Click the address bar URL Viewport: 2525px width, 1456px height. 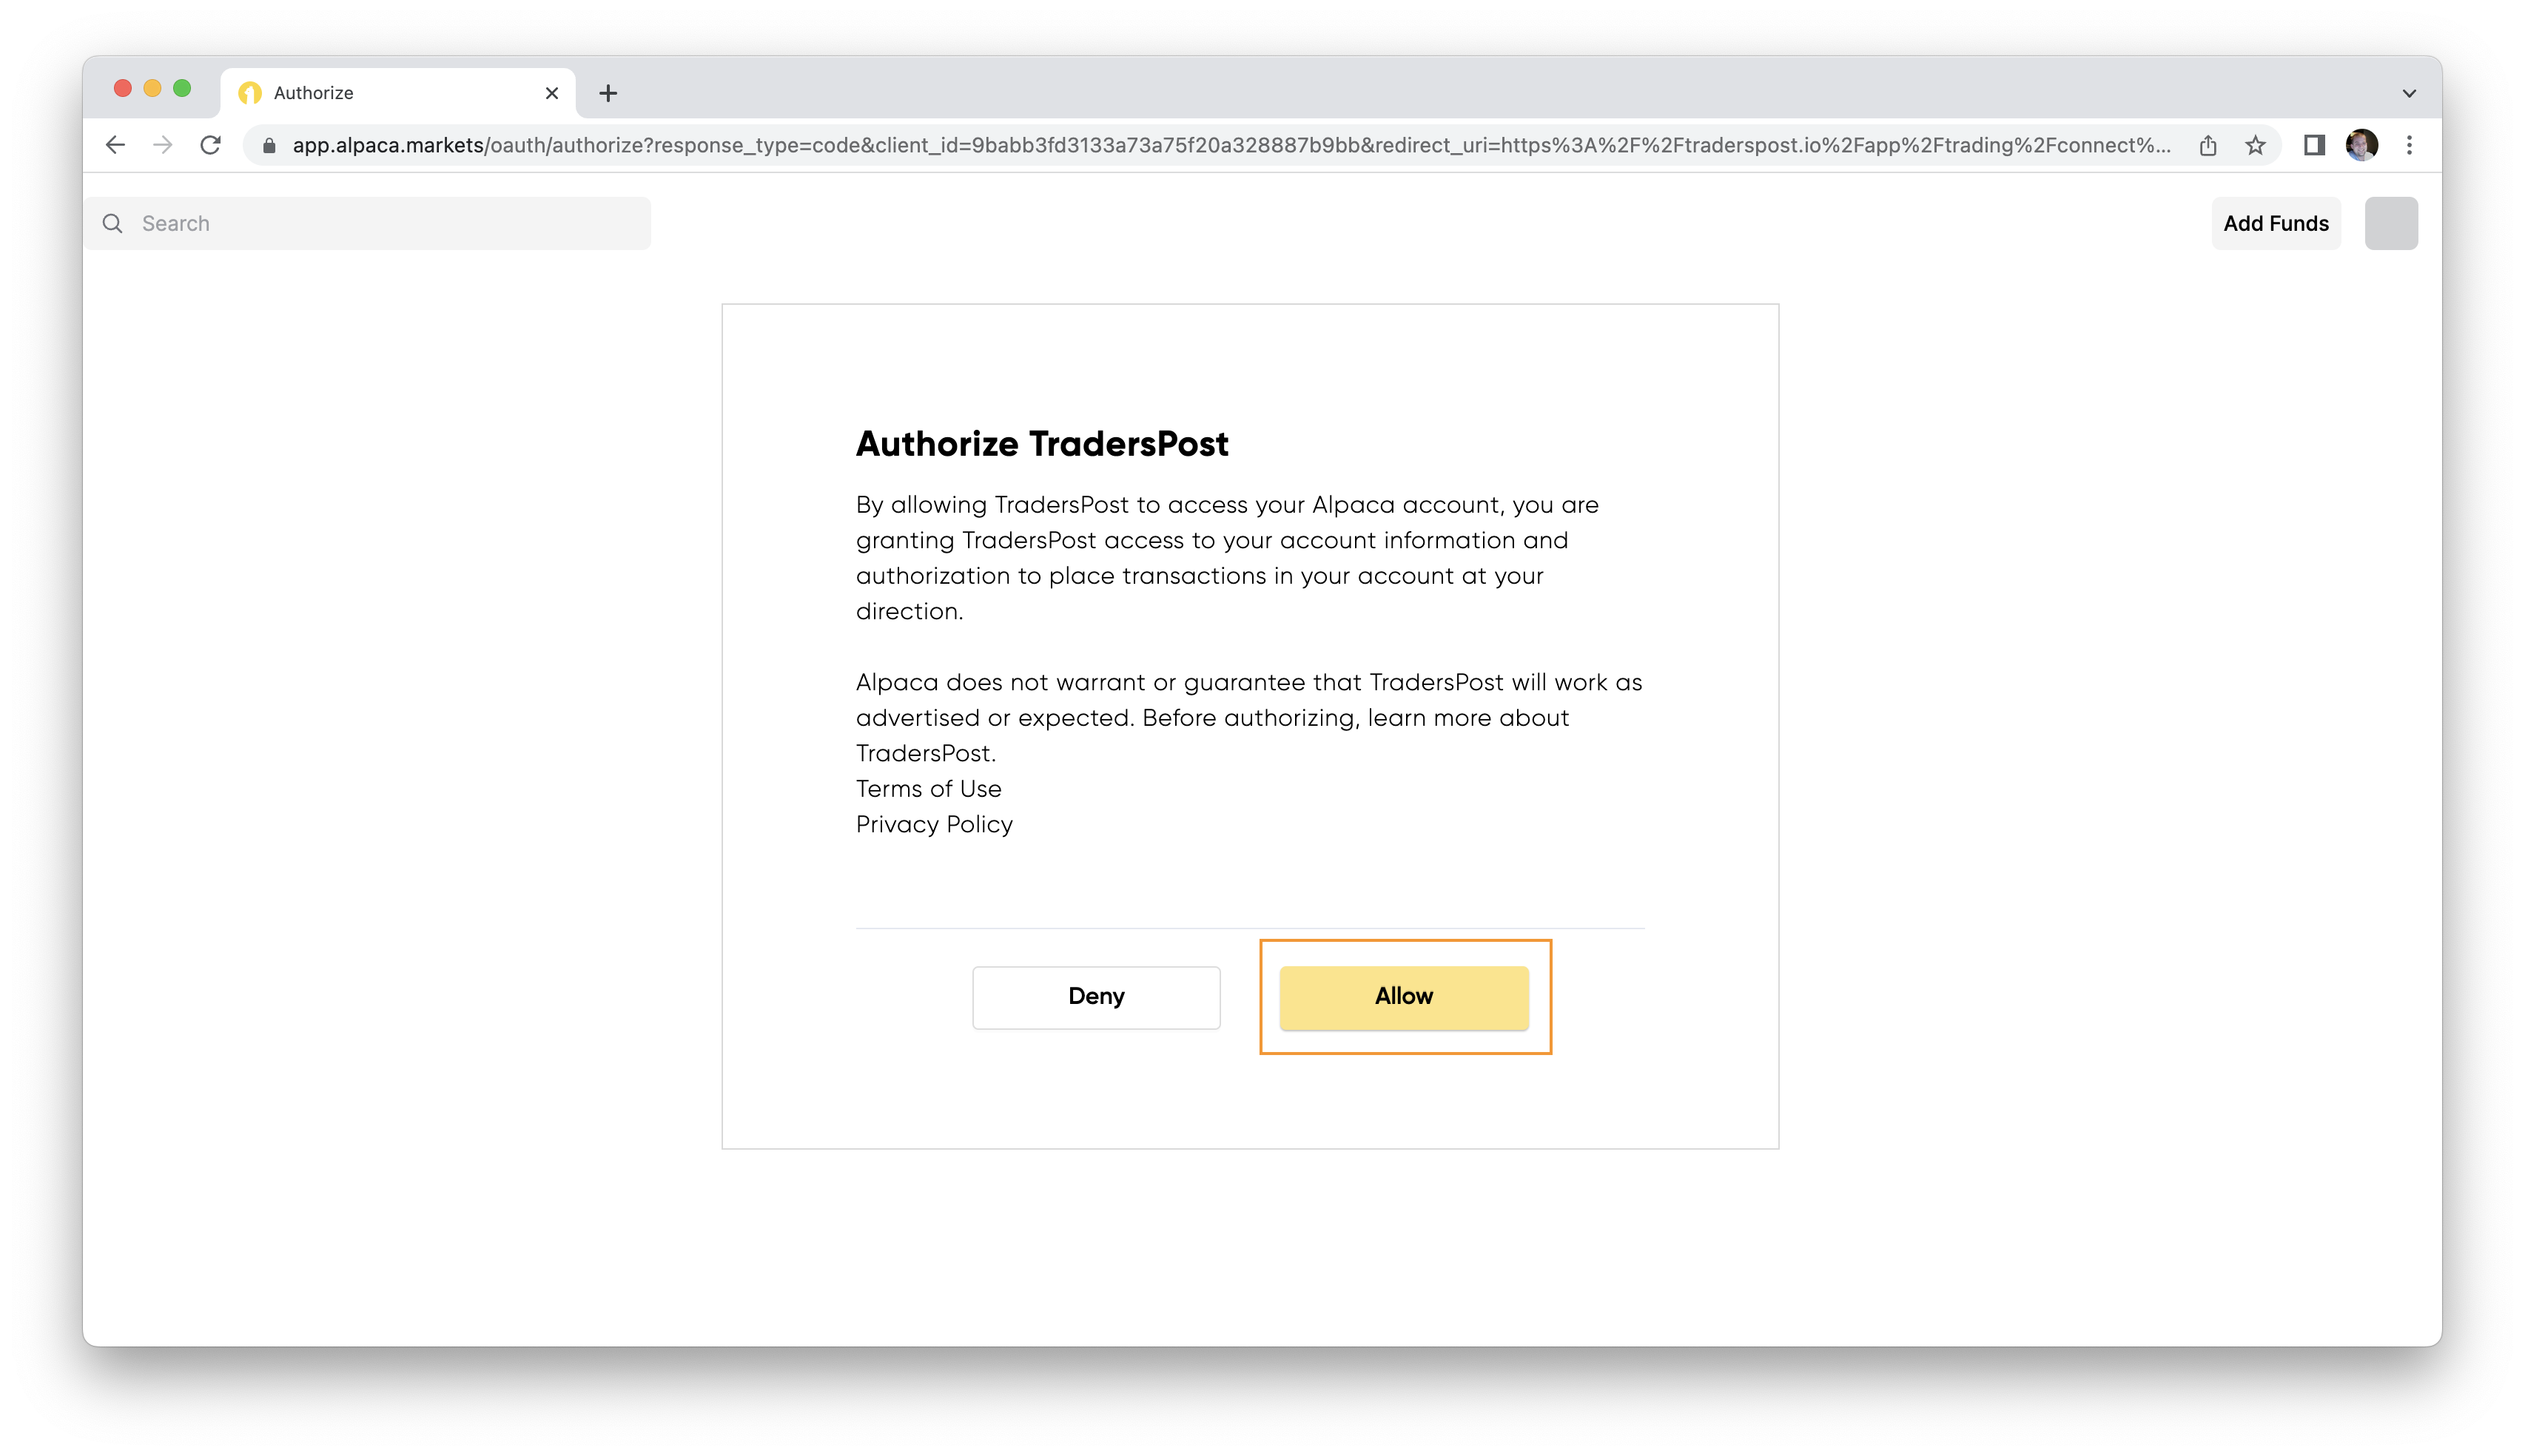(1231, 146)
